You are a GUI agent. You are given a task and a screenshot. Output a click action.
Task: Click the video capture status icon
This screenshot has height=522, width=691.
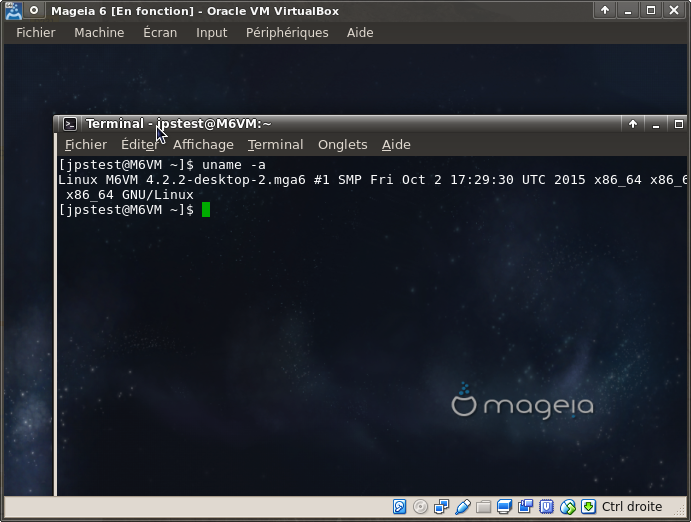(525, 507)
